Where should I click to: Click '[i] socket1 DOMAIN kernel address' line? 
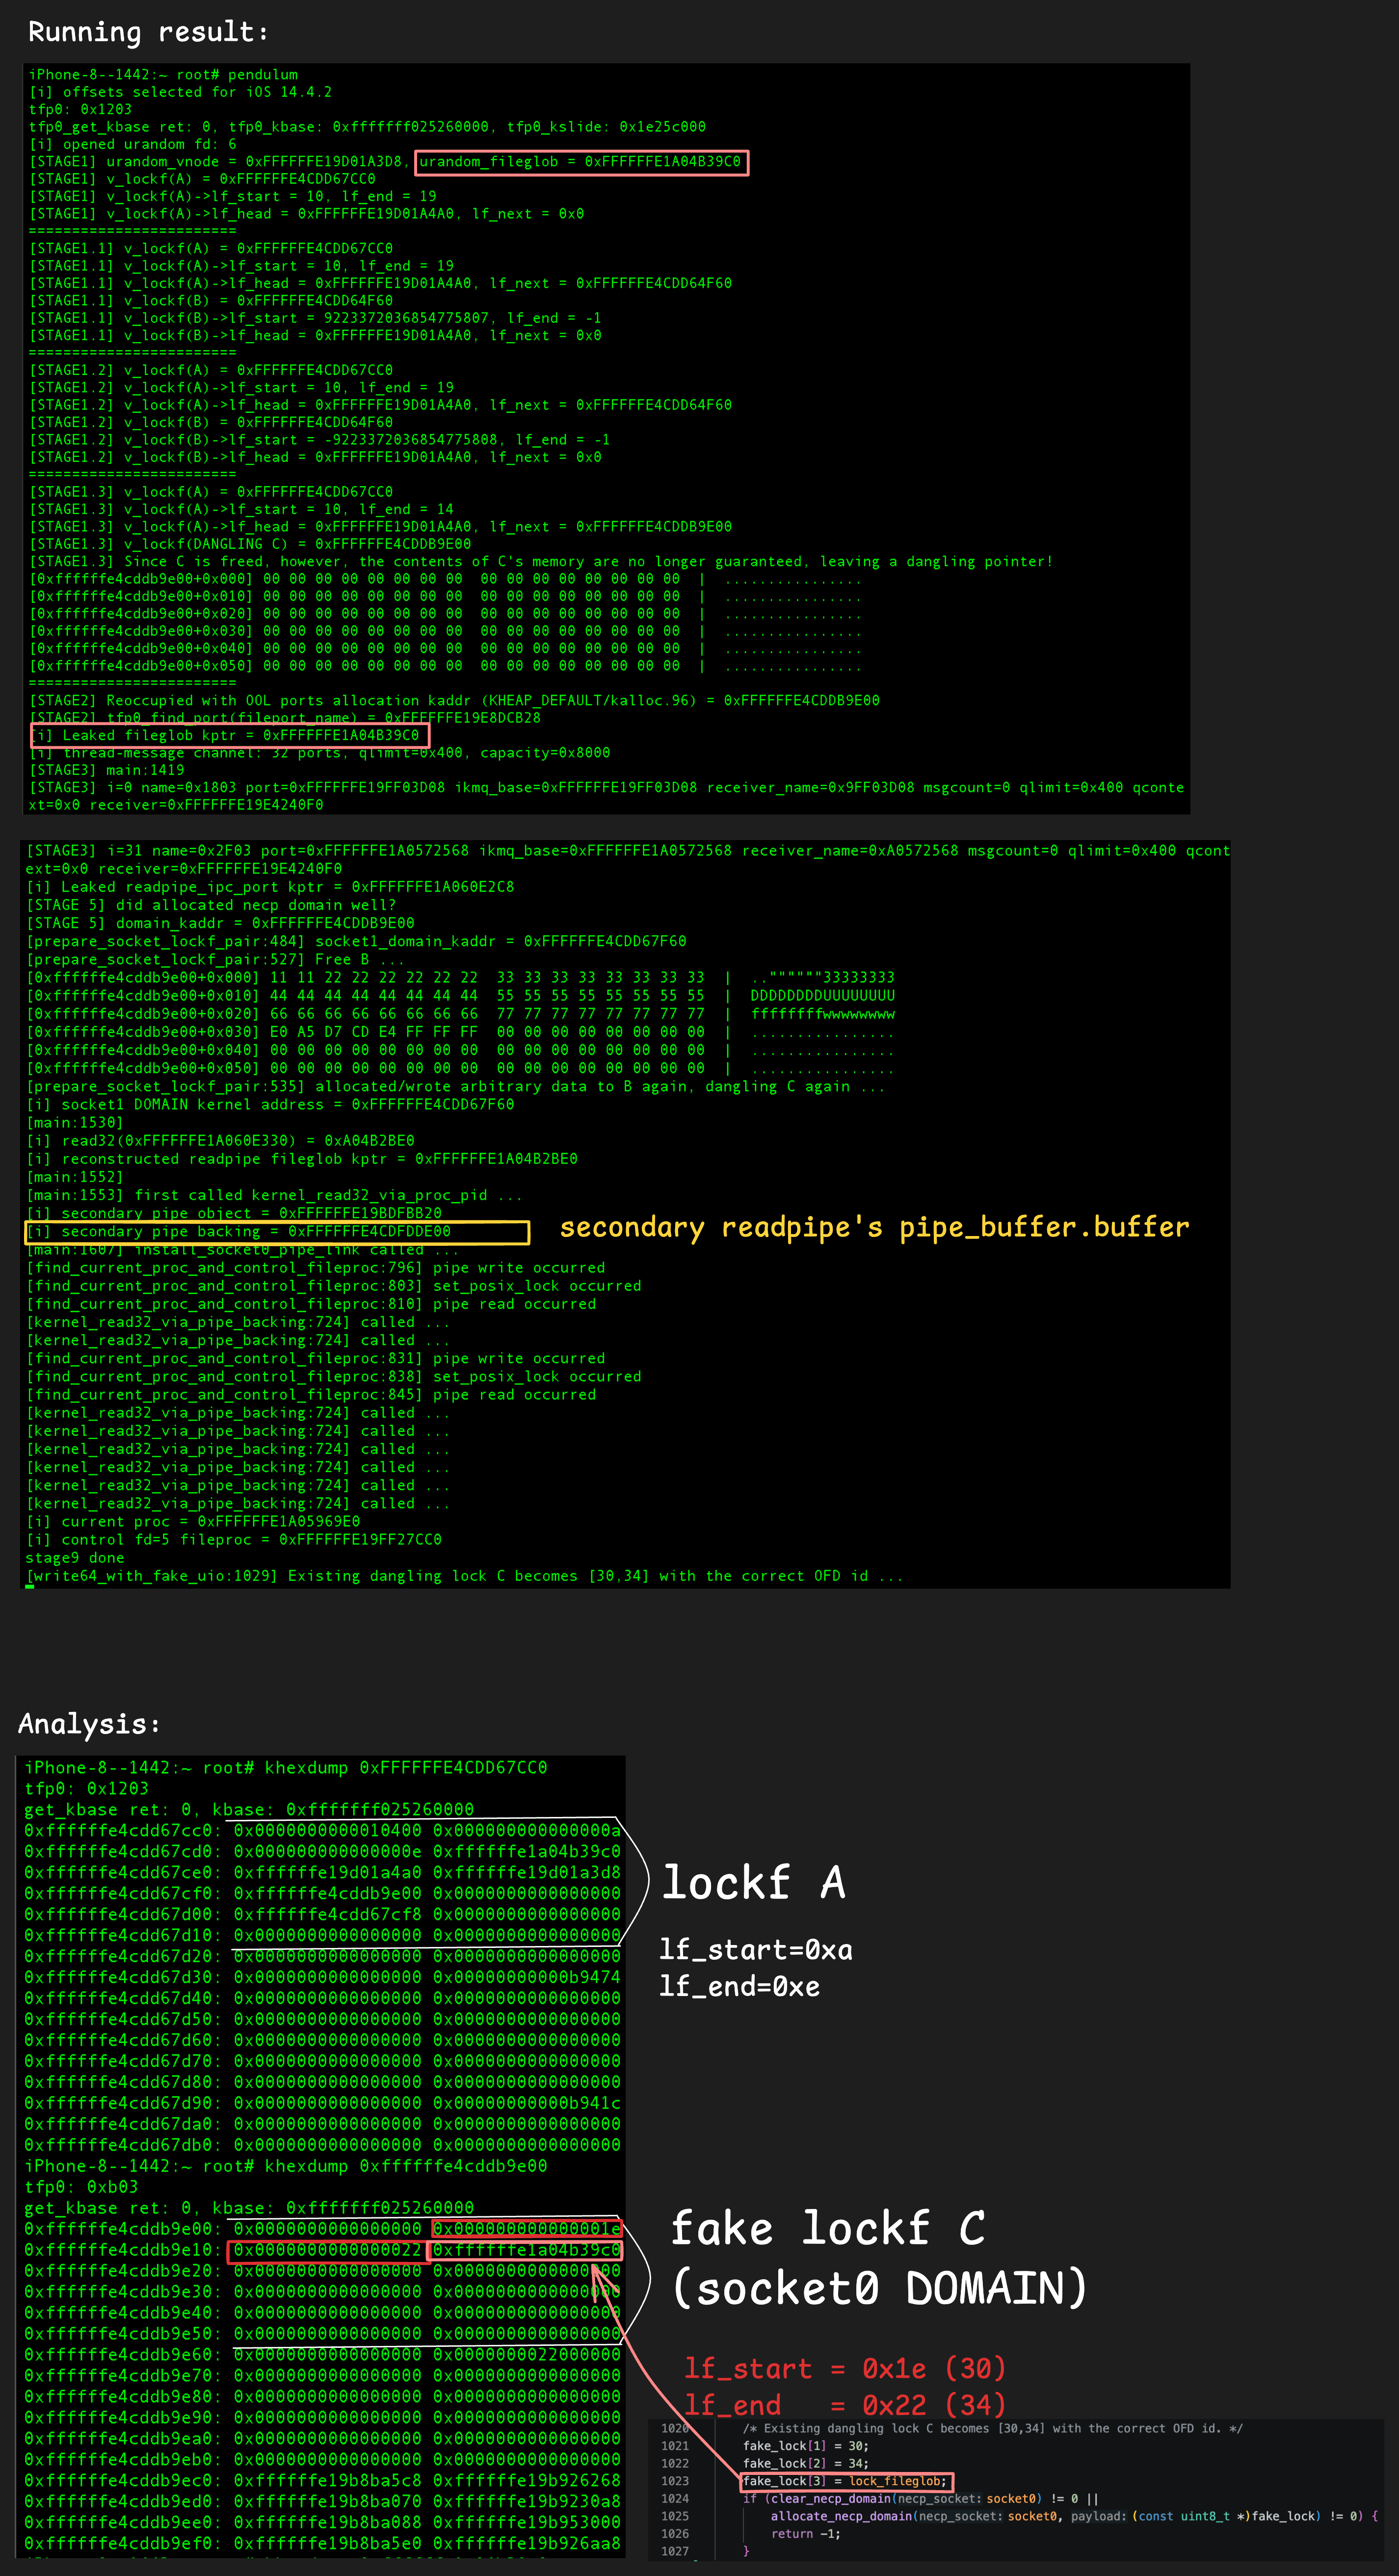(270, 1105)
